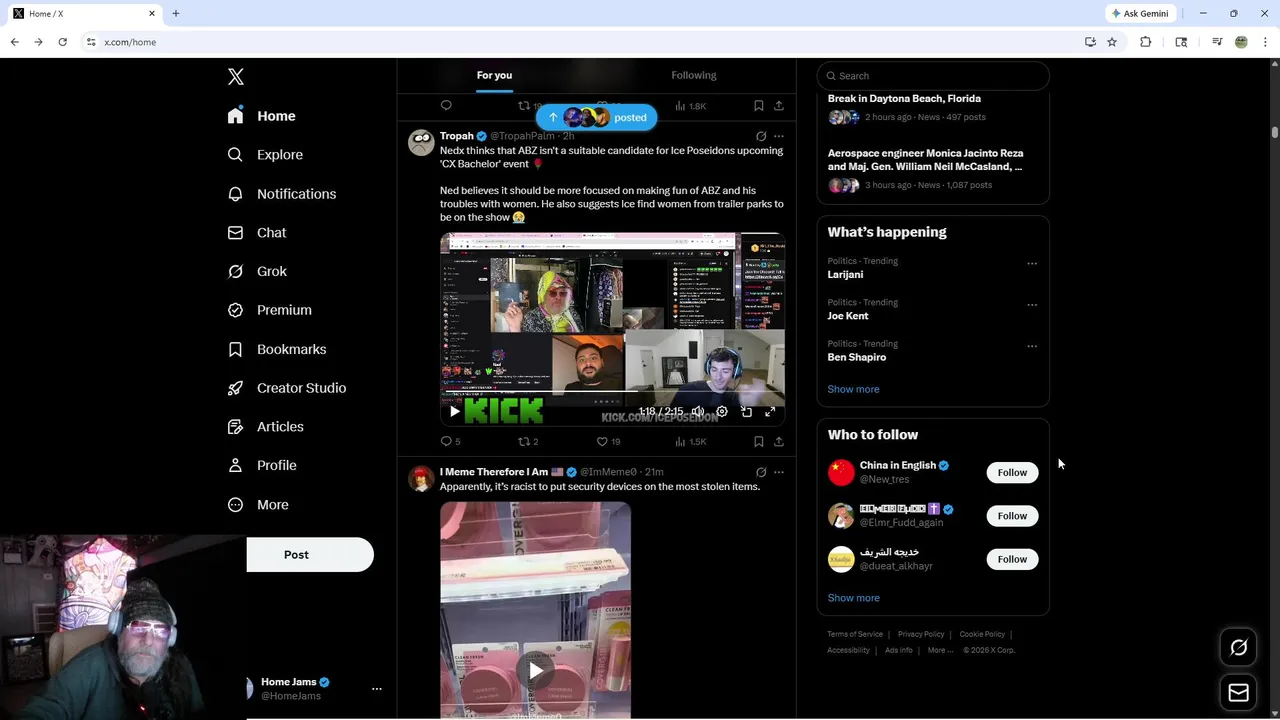
Task: Expand the More menu in sidebar
Action: click(258, 505)
